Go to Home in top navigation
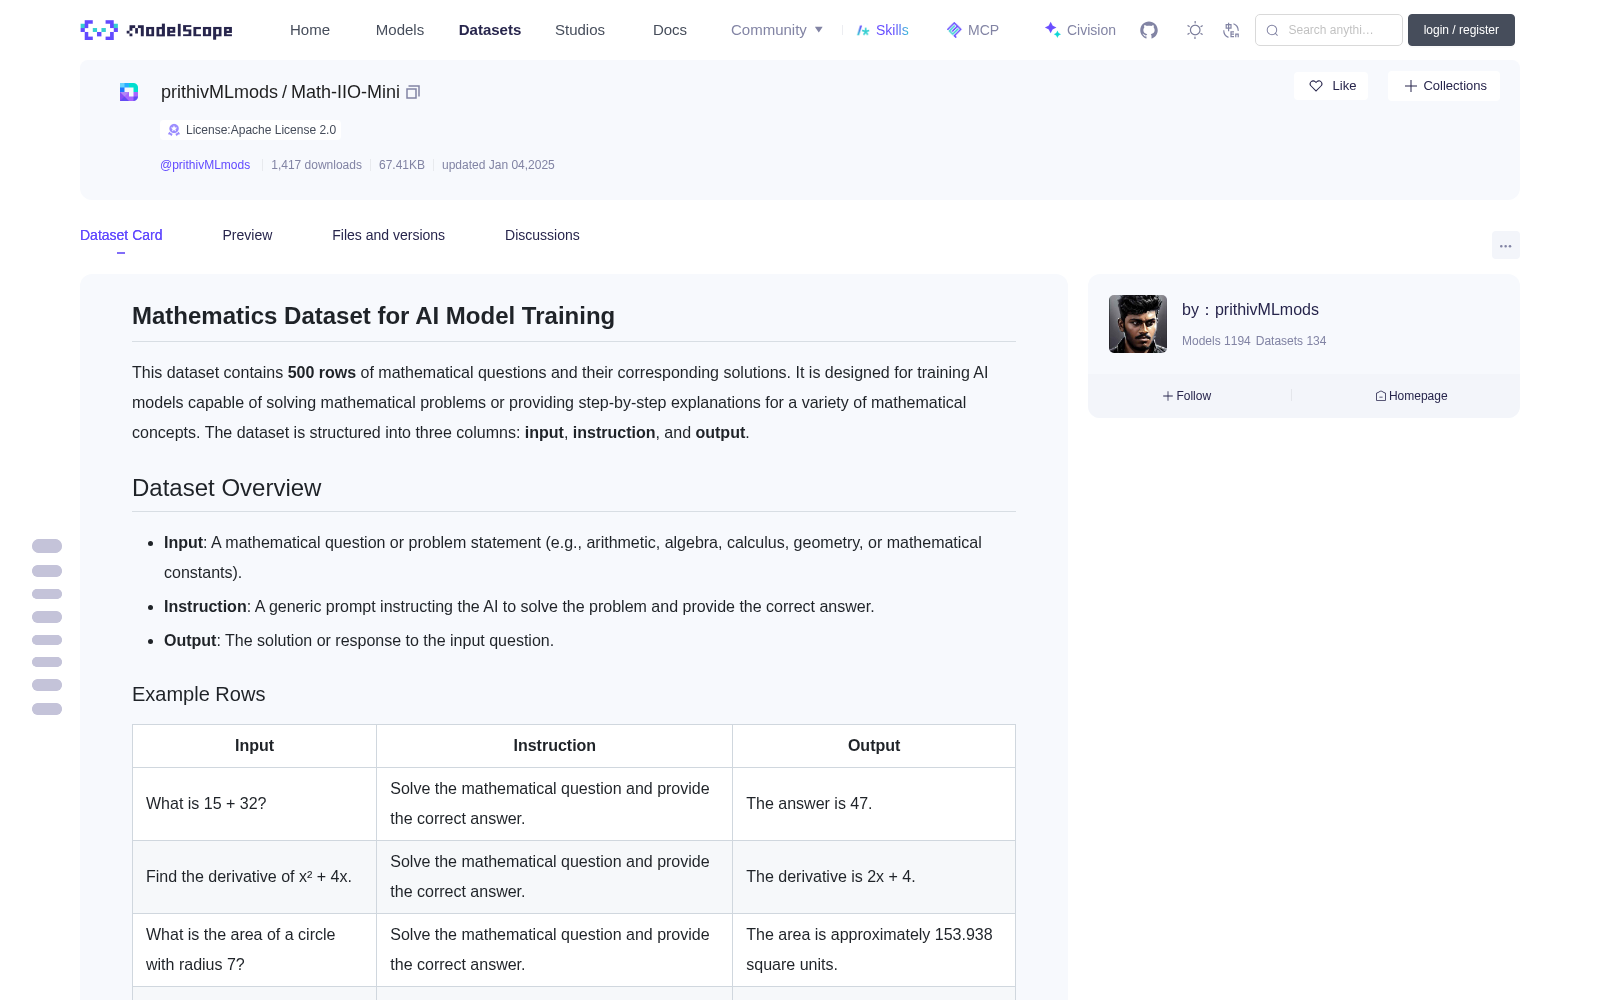 pos(310,30)
